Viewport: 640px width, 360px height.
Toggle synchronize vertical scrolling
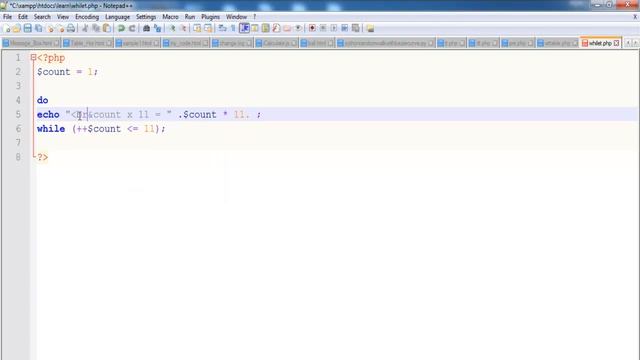tap(197, 28)
